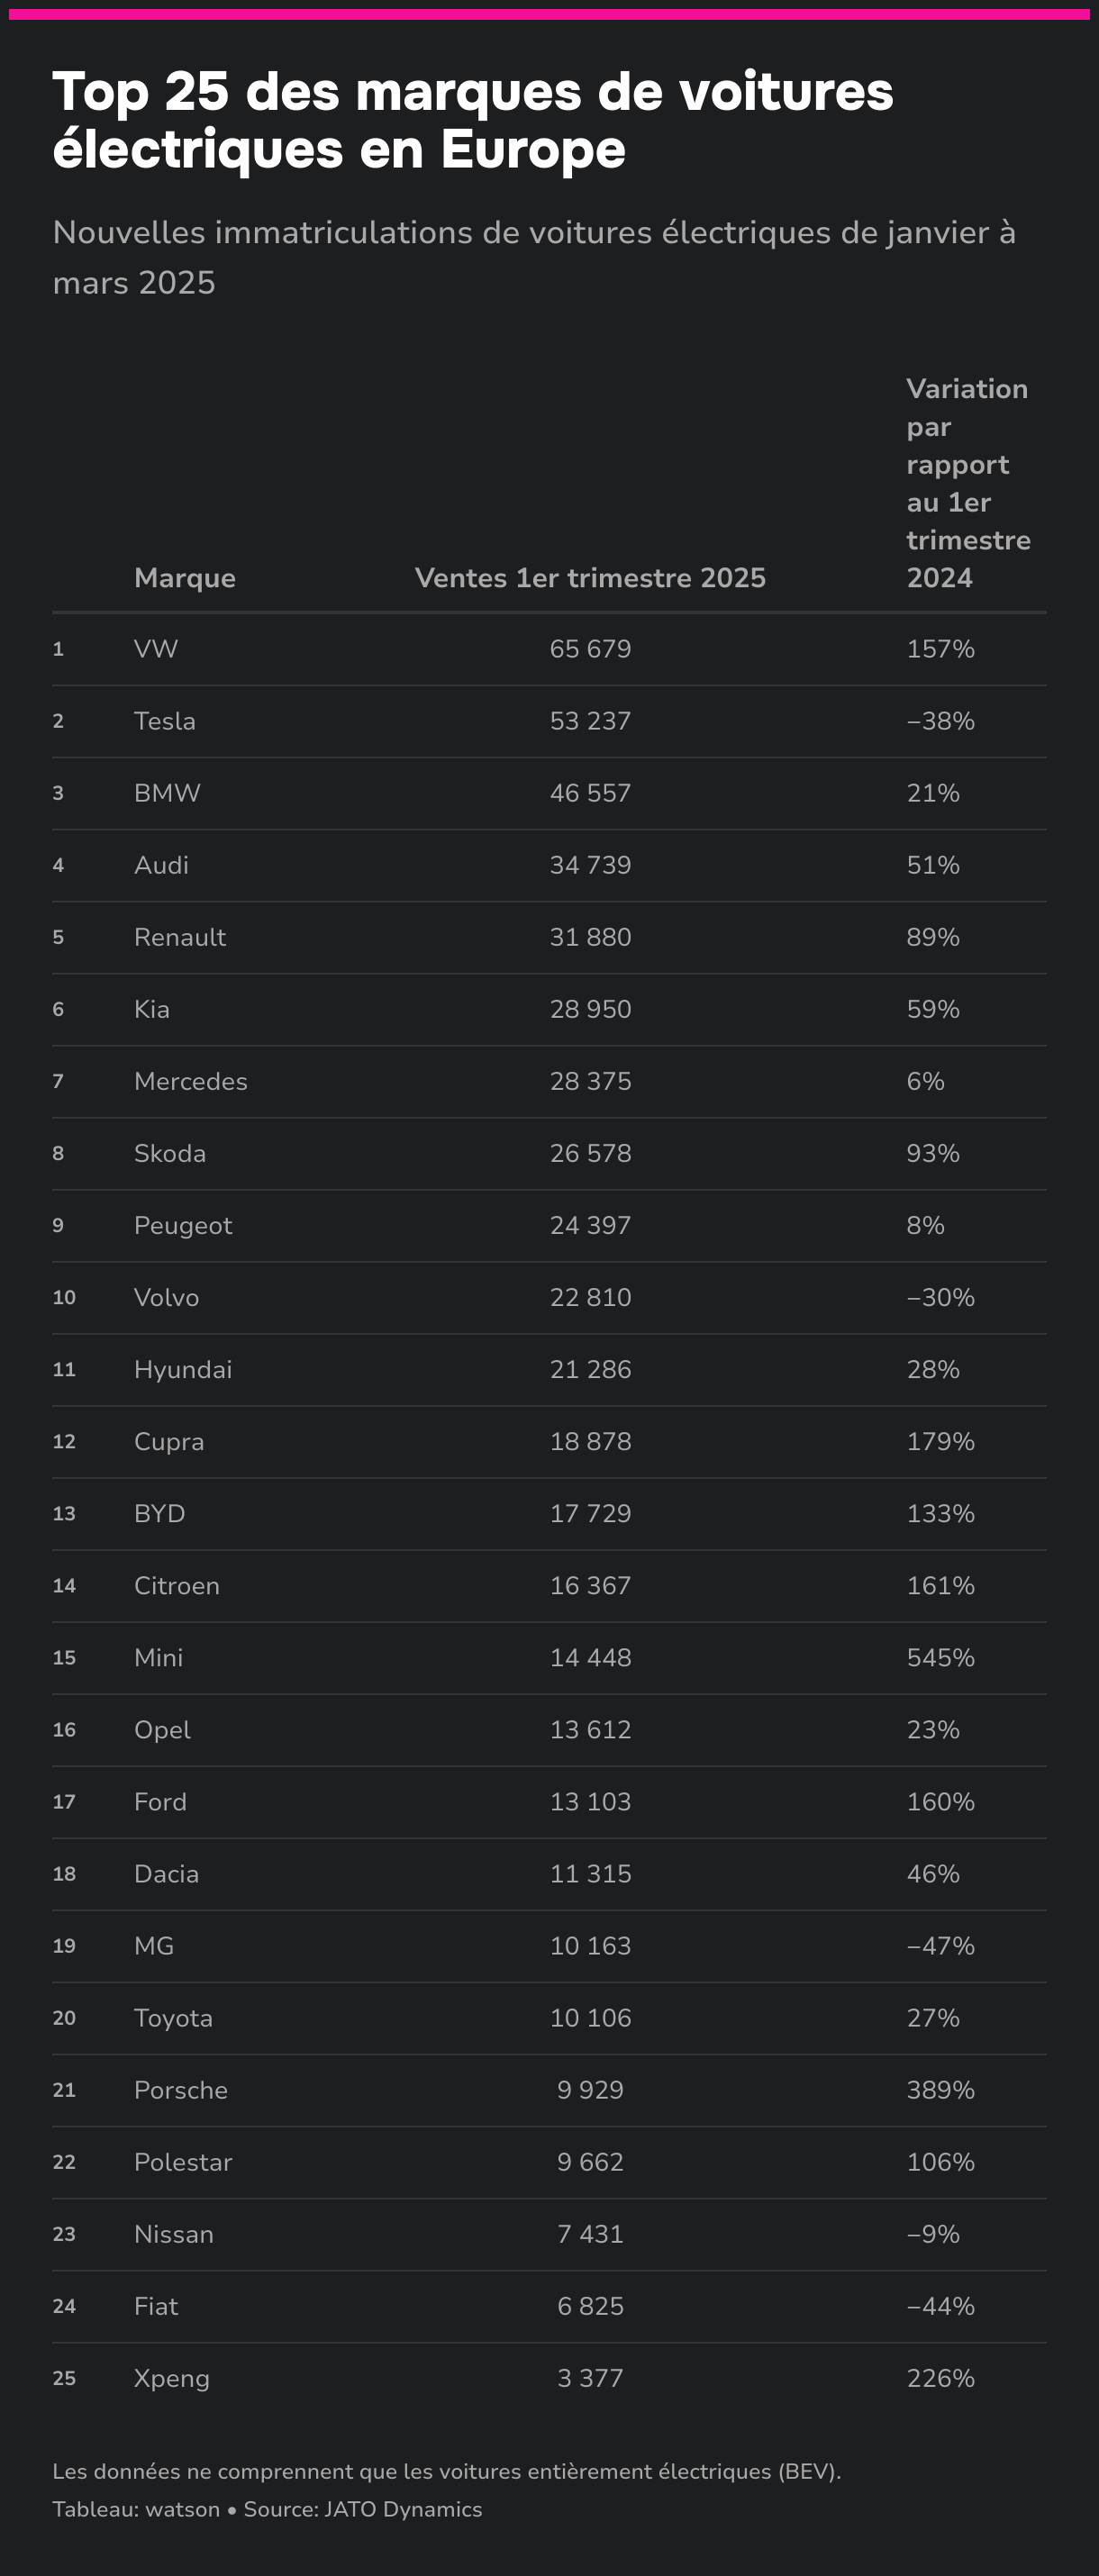
Task: Select the Mercedes brand cell
Action: point(191,1081)
